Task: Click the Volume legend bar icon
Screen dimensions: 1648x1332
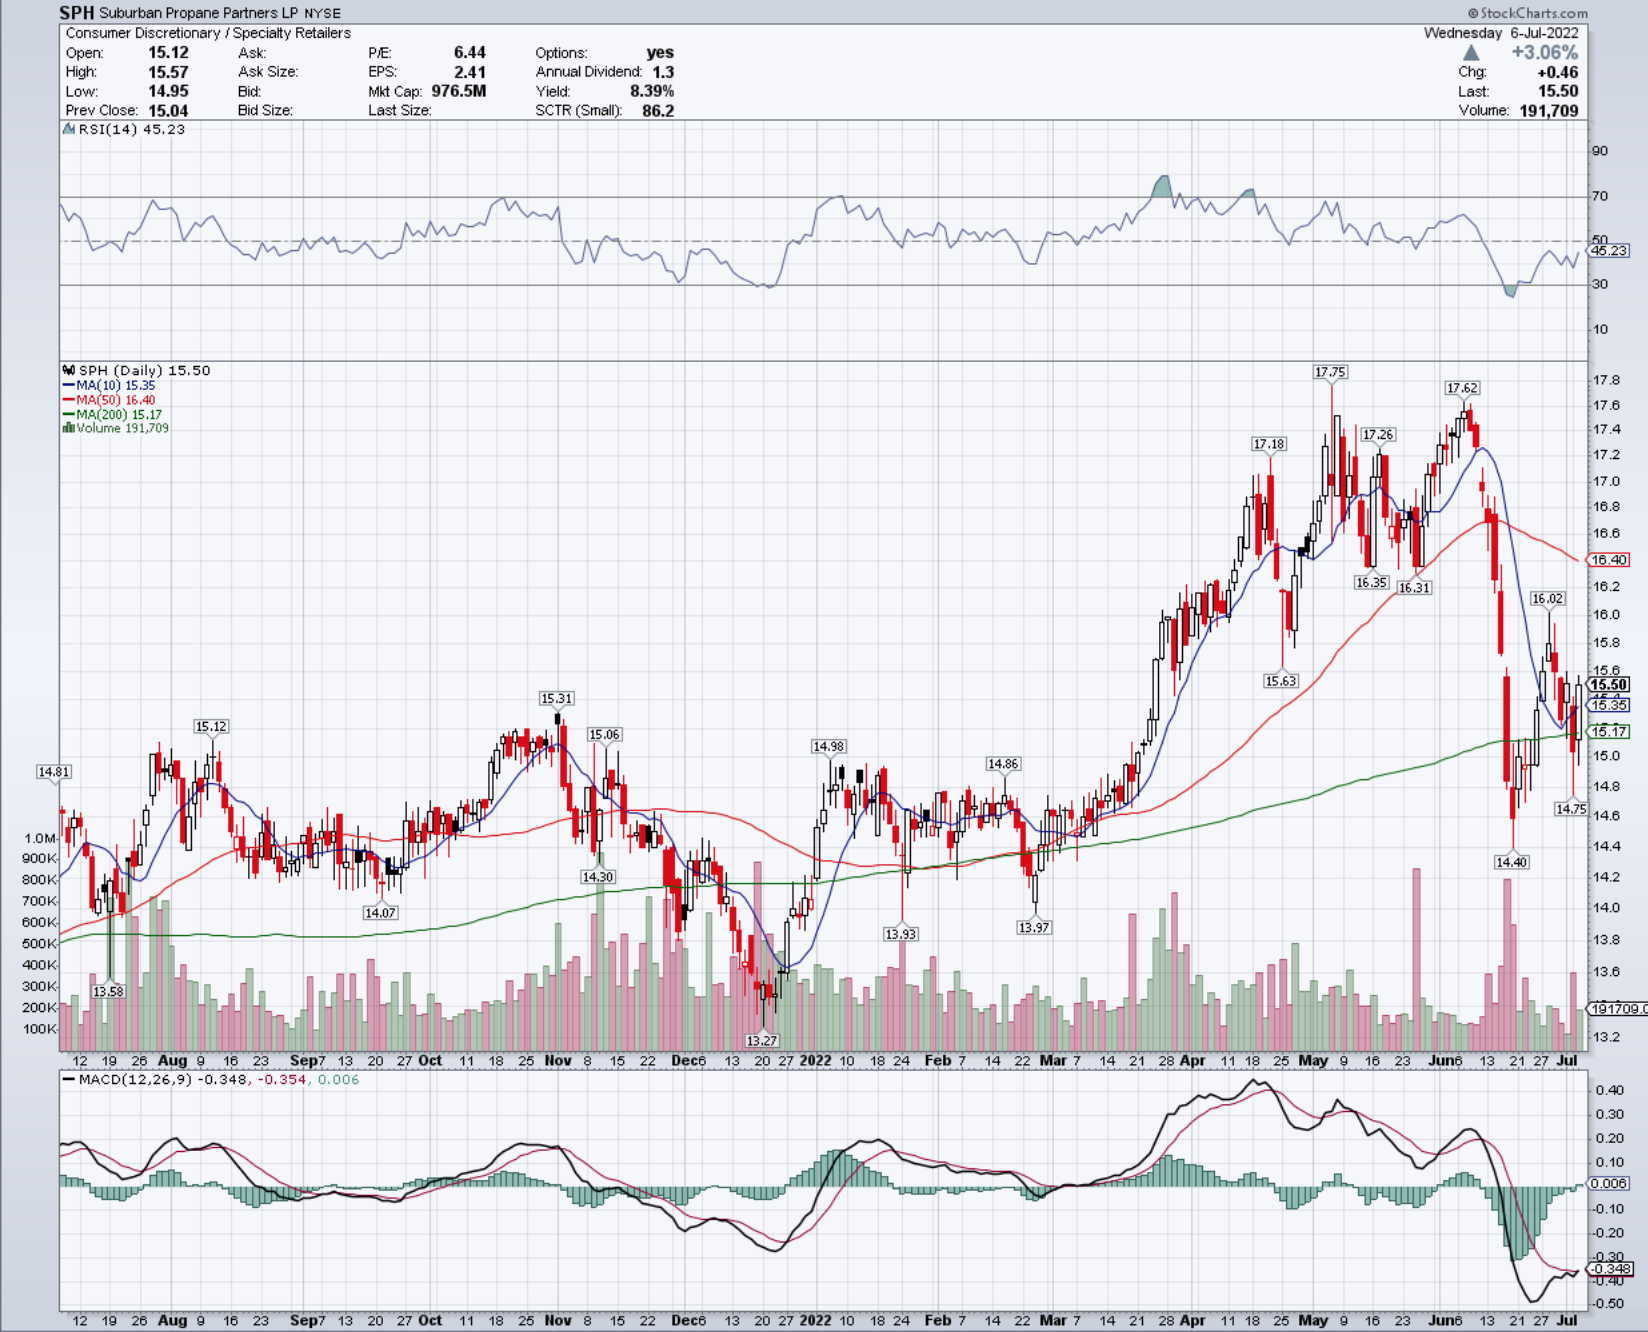Action: click(68, 428)
